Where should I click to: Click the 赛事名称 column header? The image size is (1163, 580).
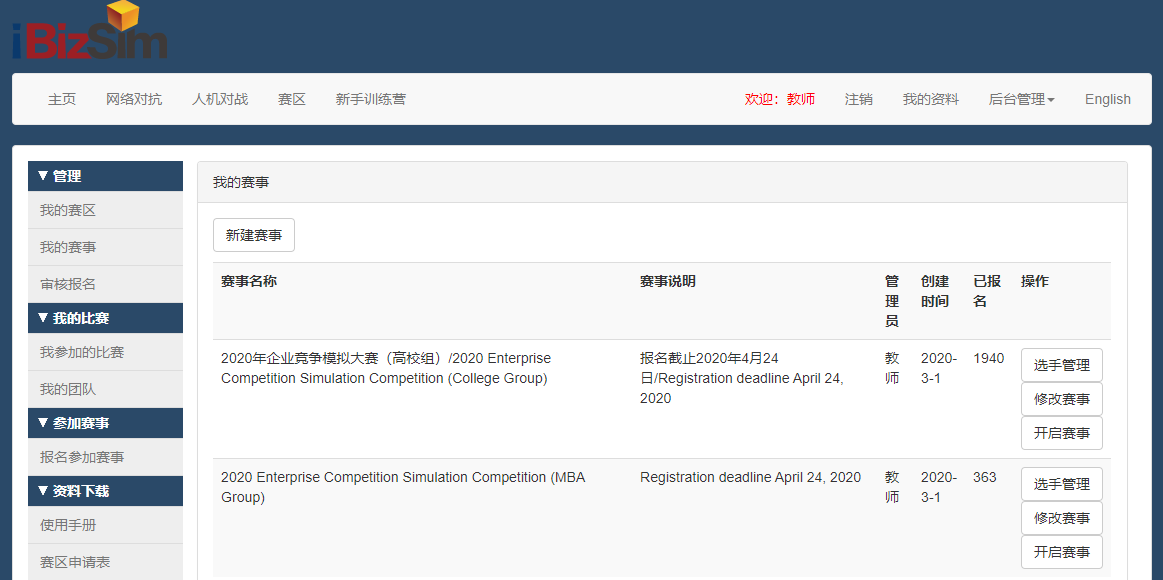point(249,282)
